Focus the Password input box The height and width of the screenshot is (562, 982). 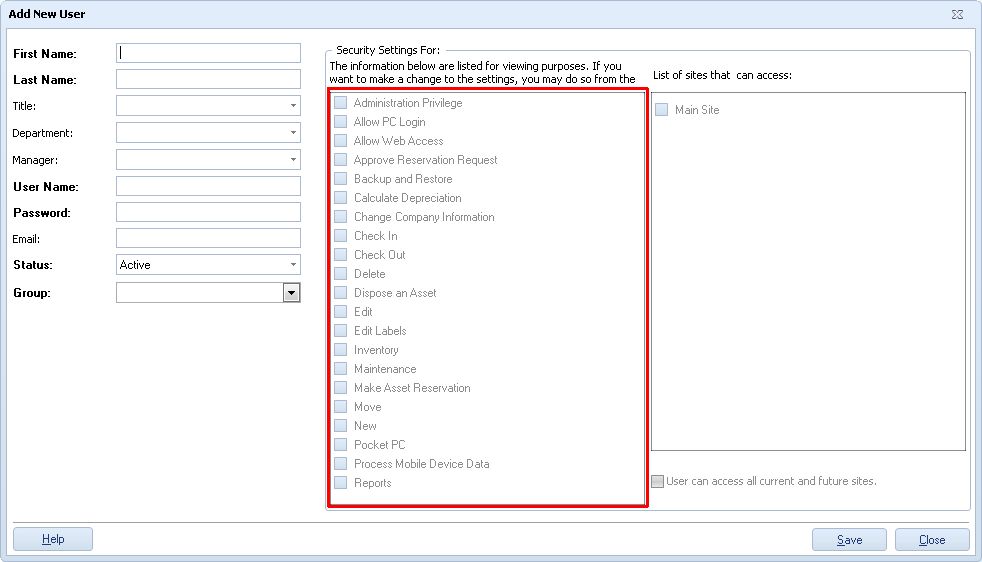[208, 212]
